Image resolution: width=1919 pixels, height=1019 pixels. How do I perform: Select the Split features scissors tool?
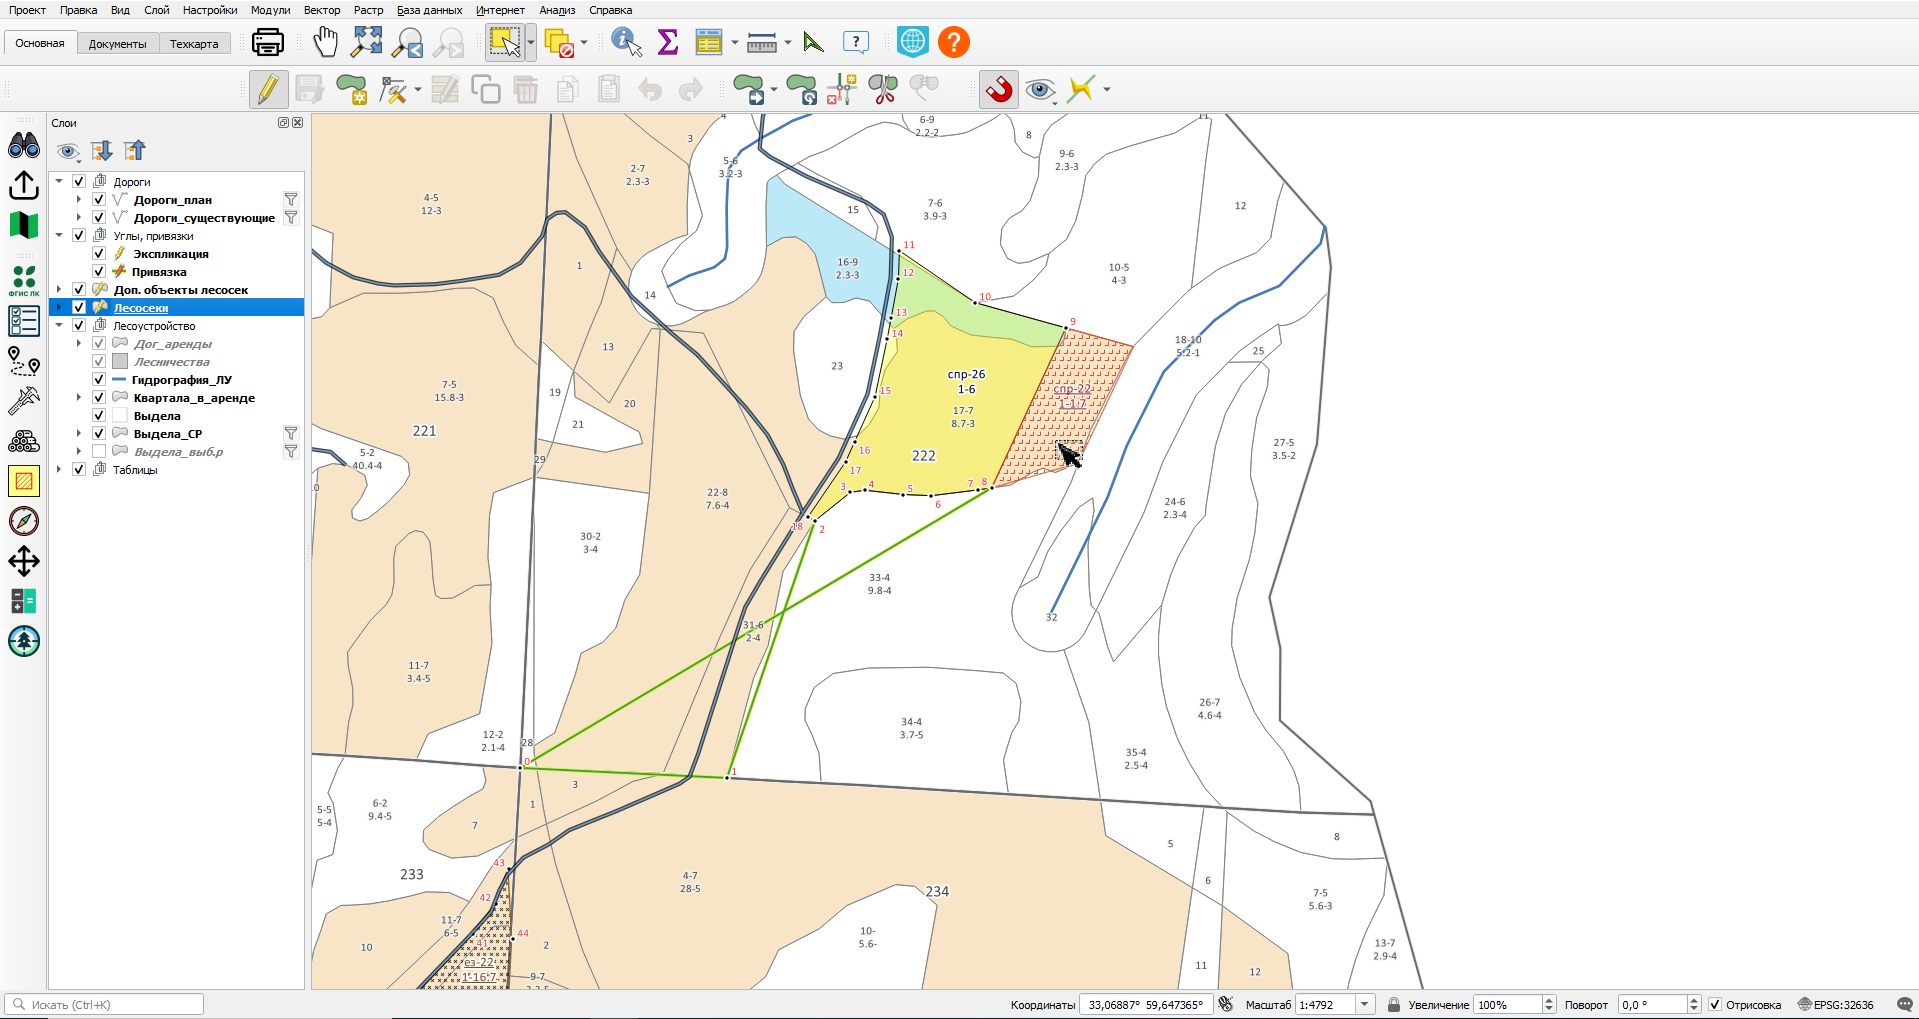pos(883,89)
